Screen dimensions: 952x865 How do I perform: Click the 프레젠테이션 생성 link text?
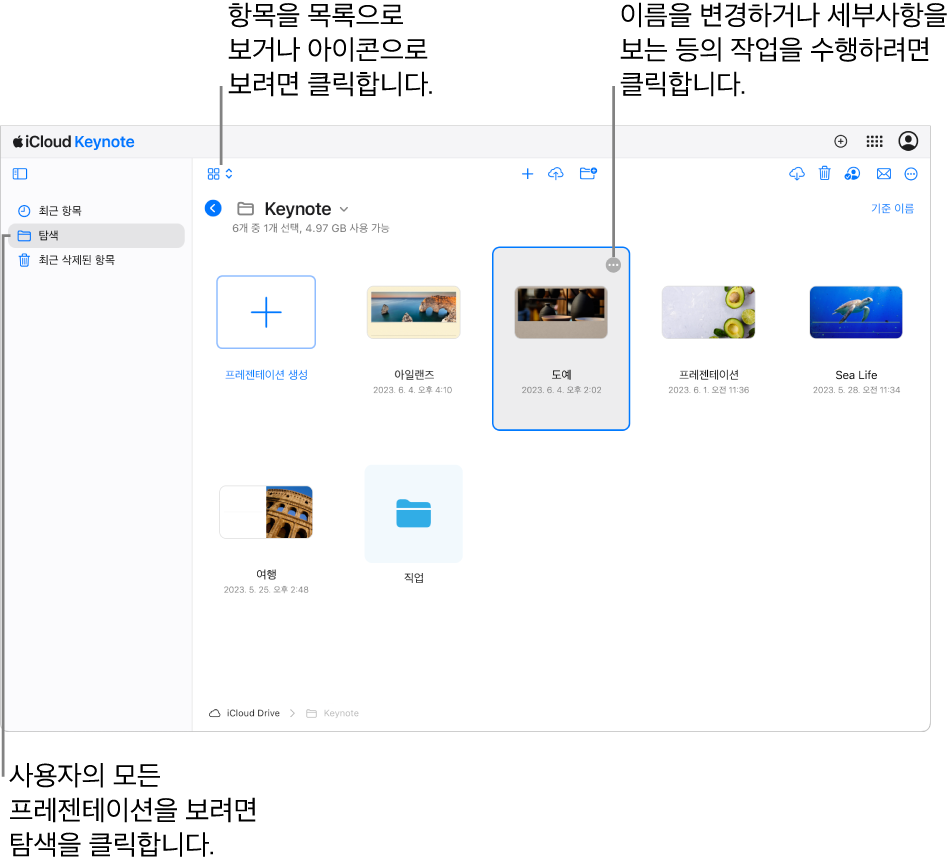click(x=266, y=375)
